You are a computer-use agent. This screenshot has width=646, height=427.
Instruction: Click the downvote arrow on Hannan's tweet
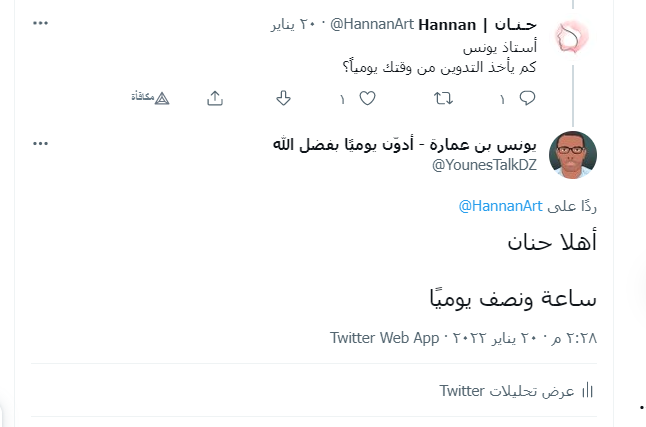[x=283, y=98]
